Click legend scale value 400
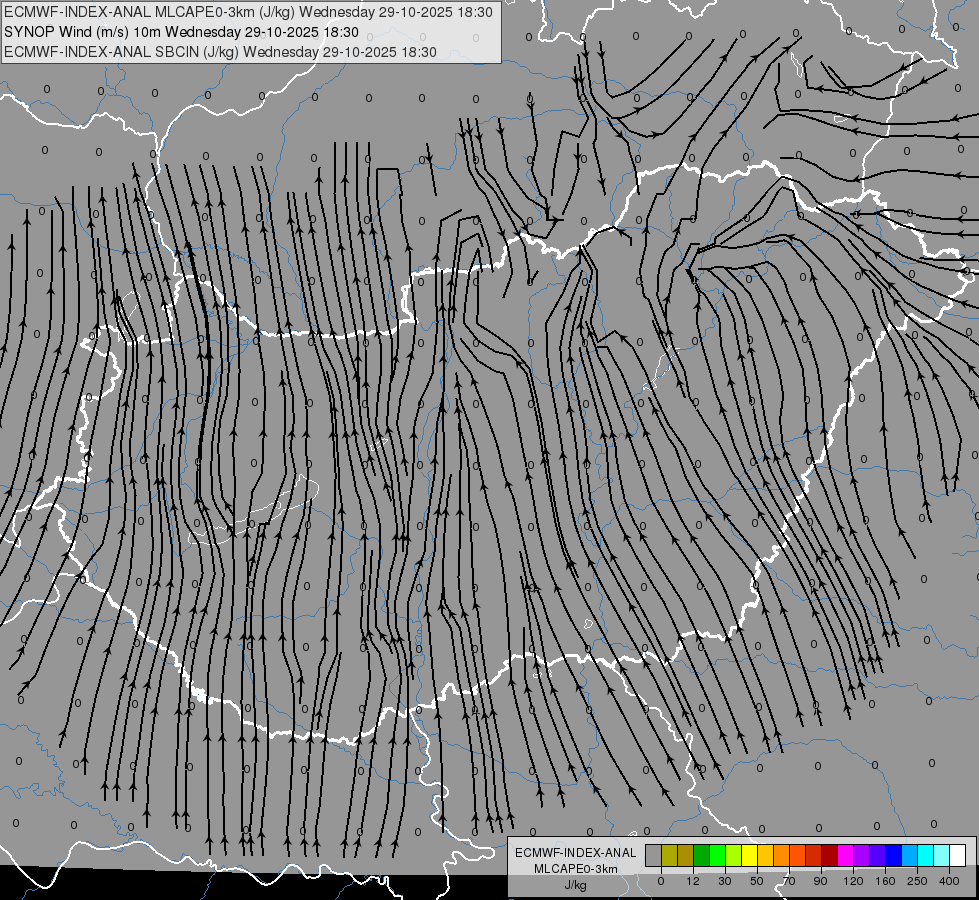The image size is (979, 900). pyautogui.click(x=949, y=881)
